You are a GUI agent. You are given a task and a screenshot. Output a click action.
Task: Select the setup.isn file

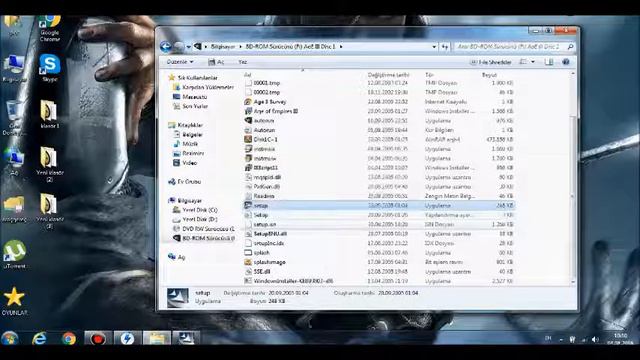click(x=264, y=224)
